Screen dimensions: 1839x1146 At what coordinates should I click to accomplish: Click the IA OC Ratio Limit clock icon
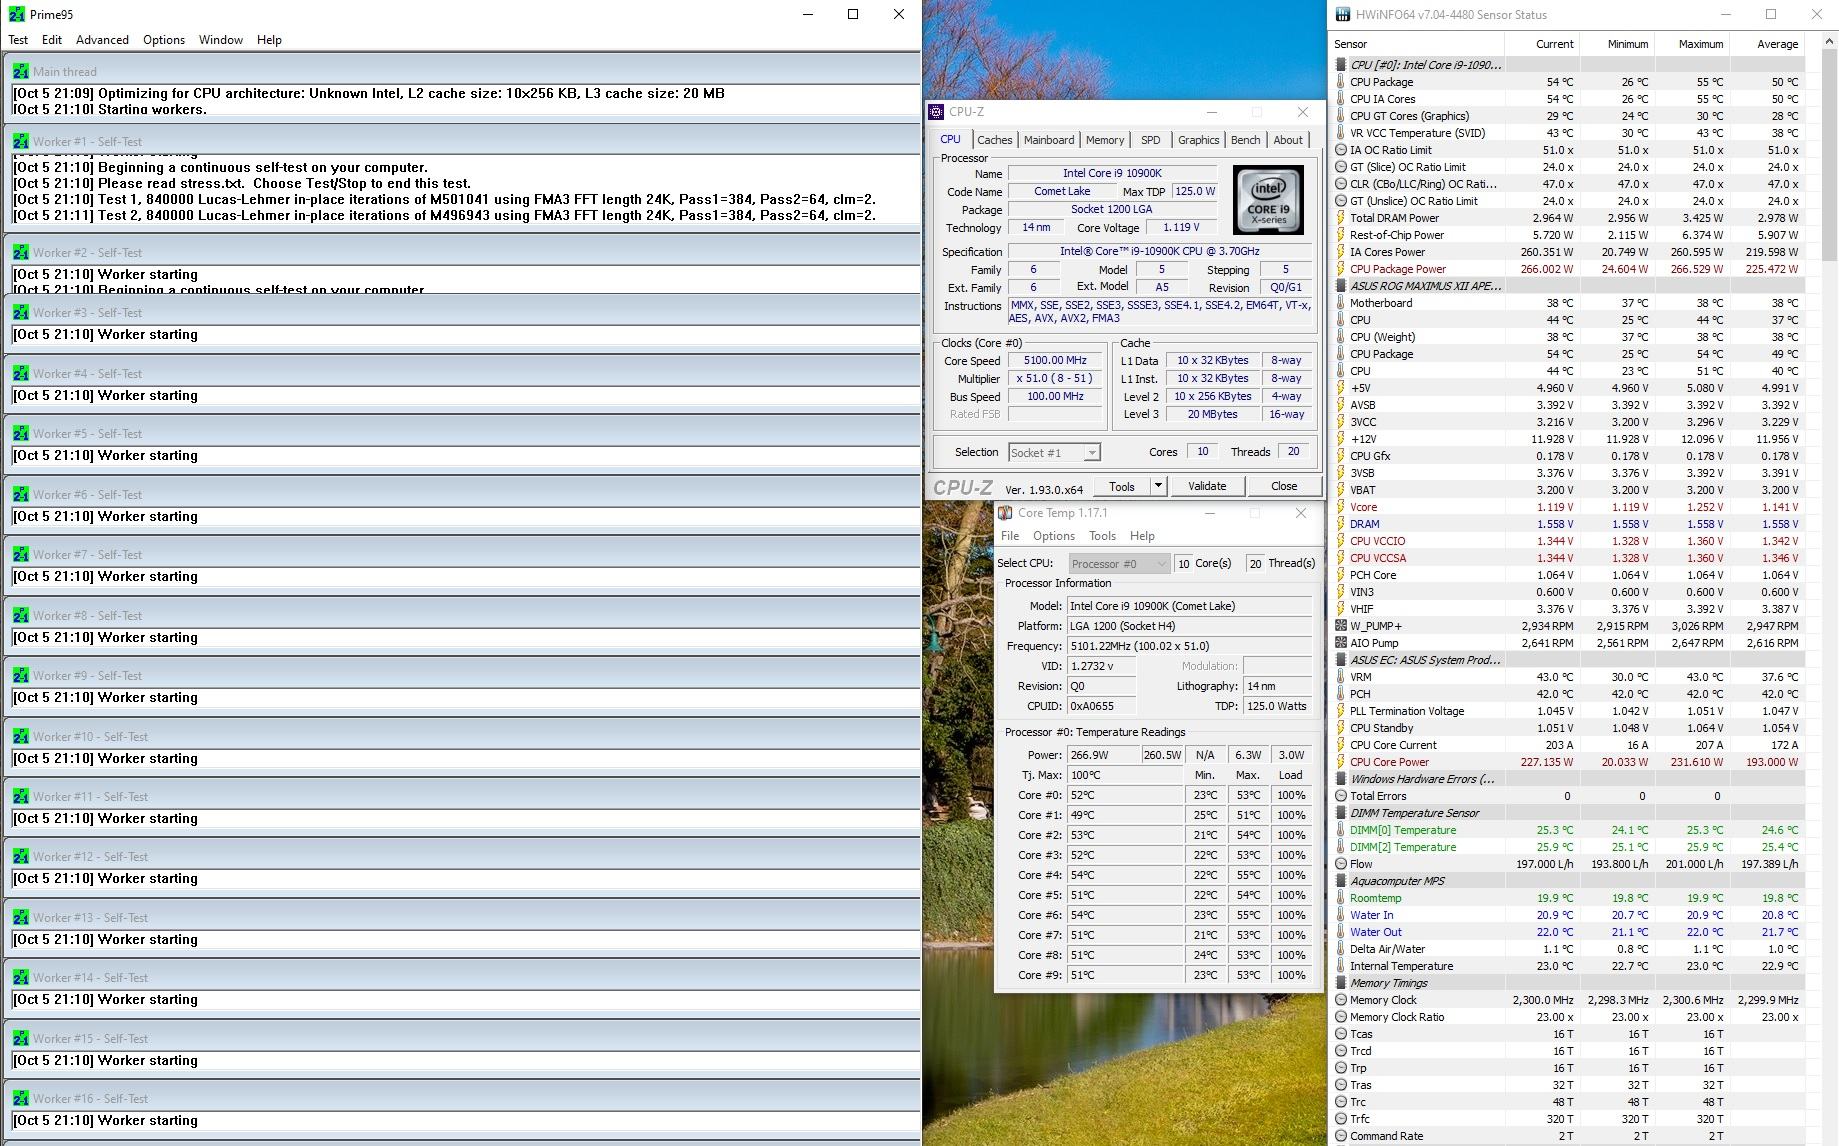click(1341, 150)
